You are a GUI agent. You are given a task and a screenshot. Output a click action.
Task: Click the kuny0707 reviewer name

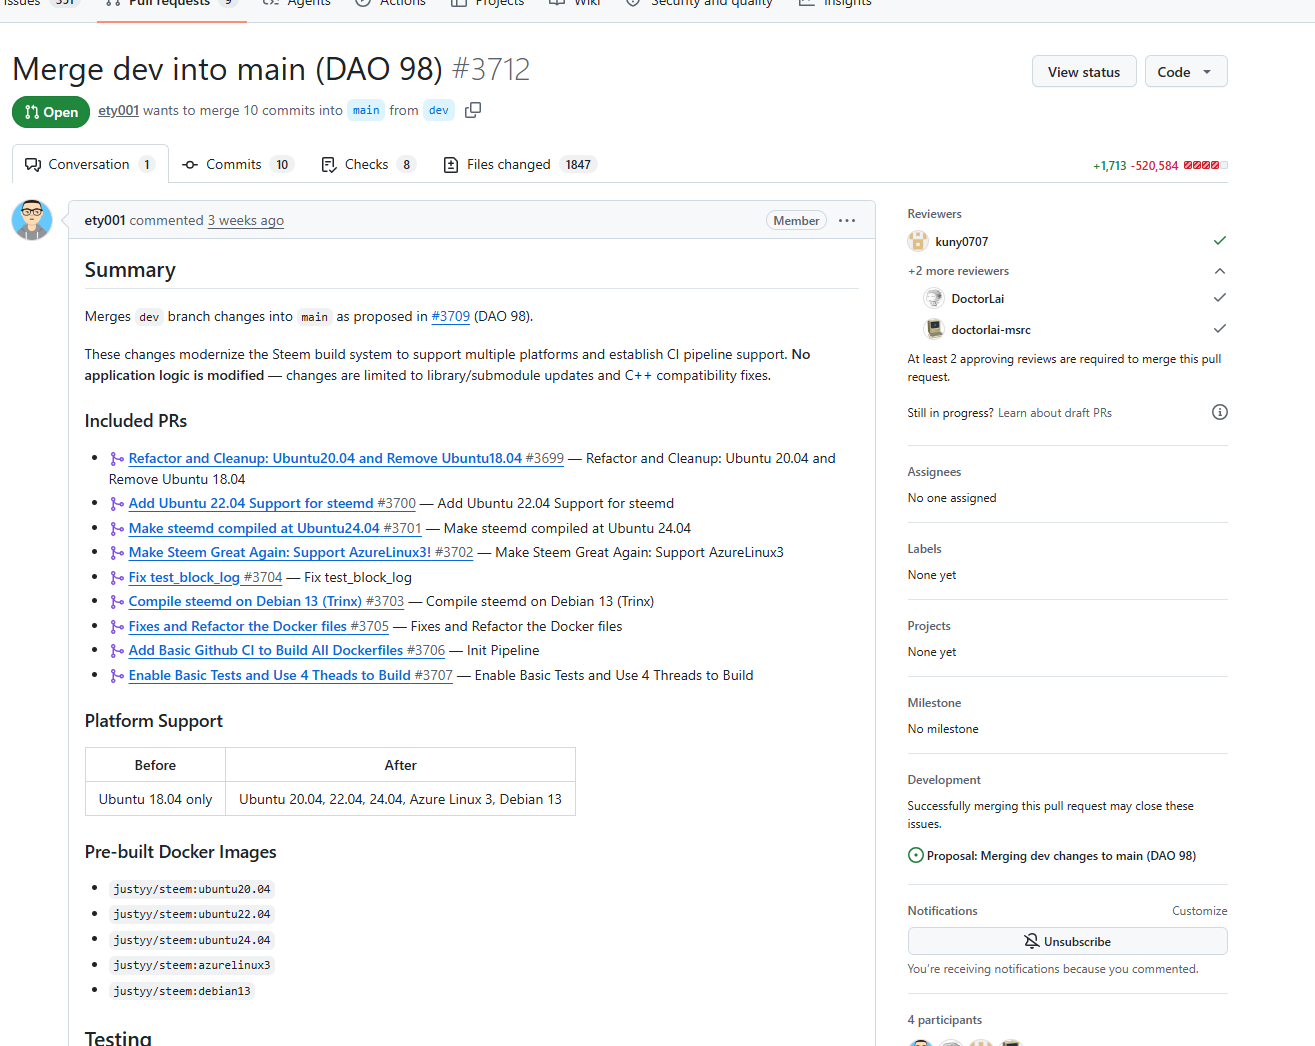pyautogui.click(x=962, y=241)
